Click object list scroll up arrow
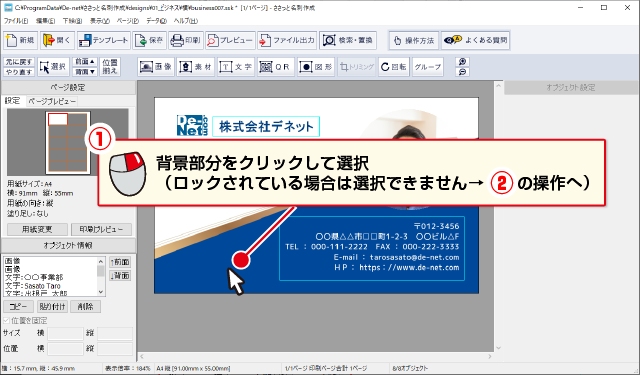 101,261
